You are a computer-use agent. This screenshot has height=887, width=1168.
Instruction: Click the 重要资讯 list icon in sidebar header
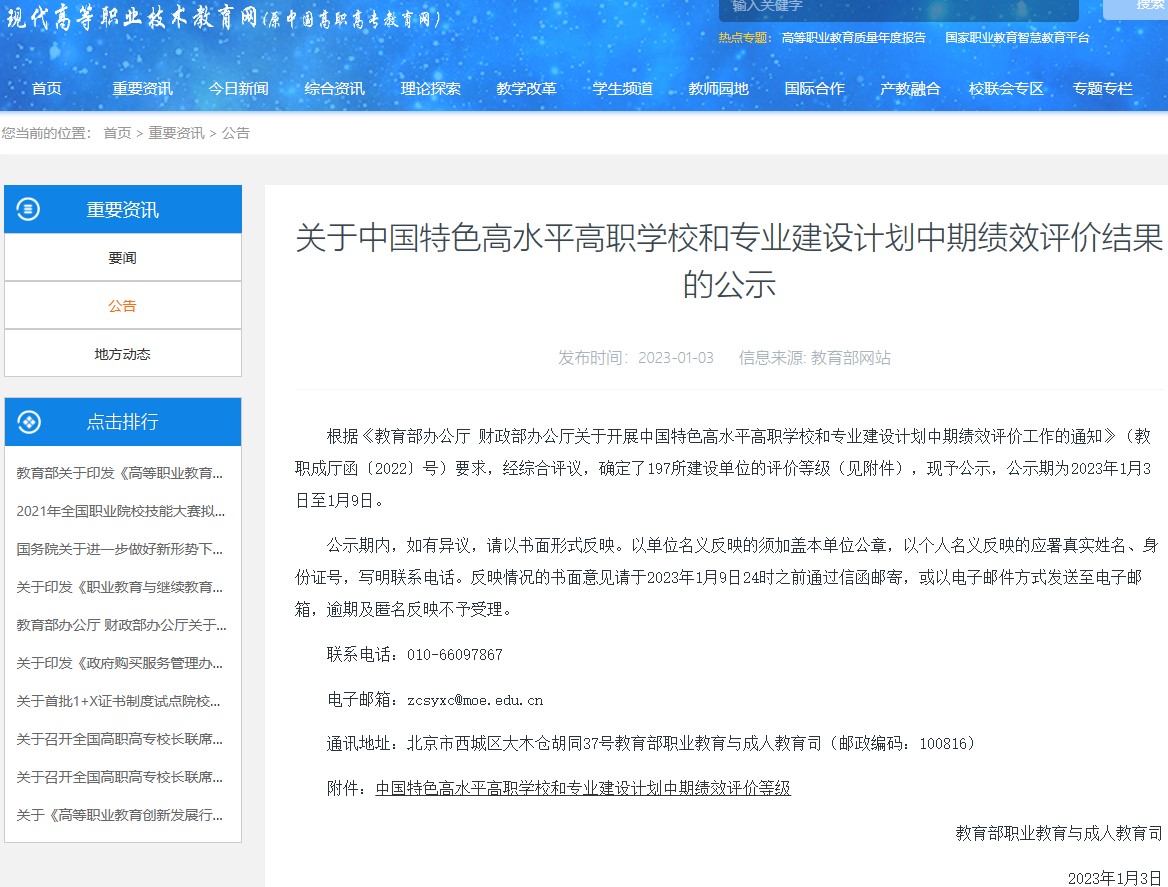click(30, 209)
